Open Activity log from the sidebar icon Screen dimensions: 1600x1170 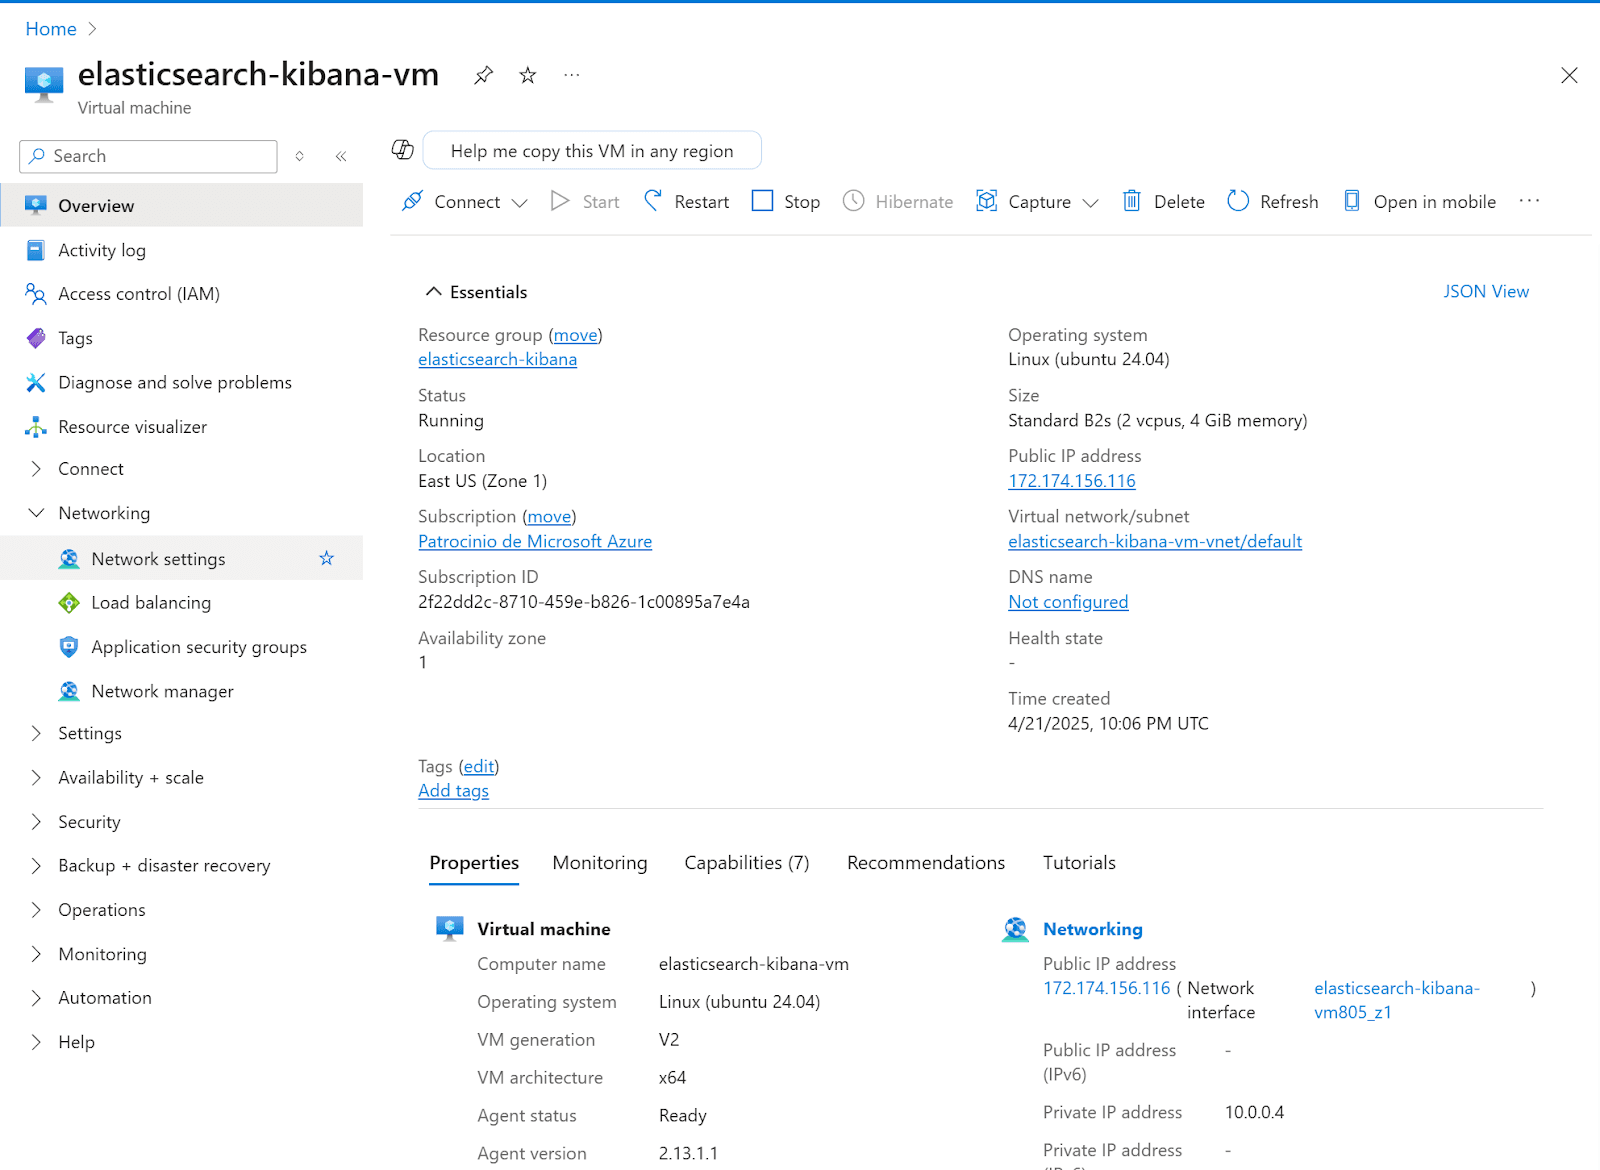(x=36, y=249)
